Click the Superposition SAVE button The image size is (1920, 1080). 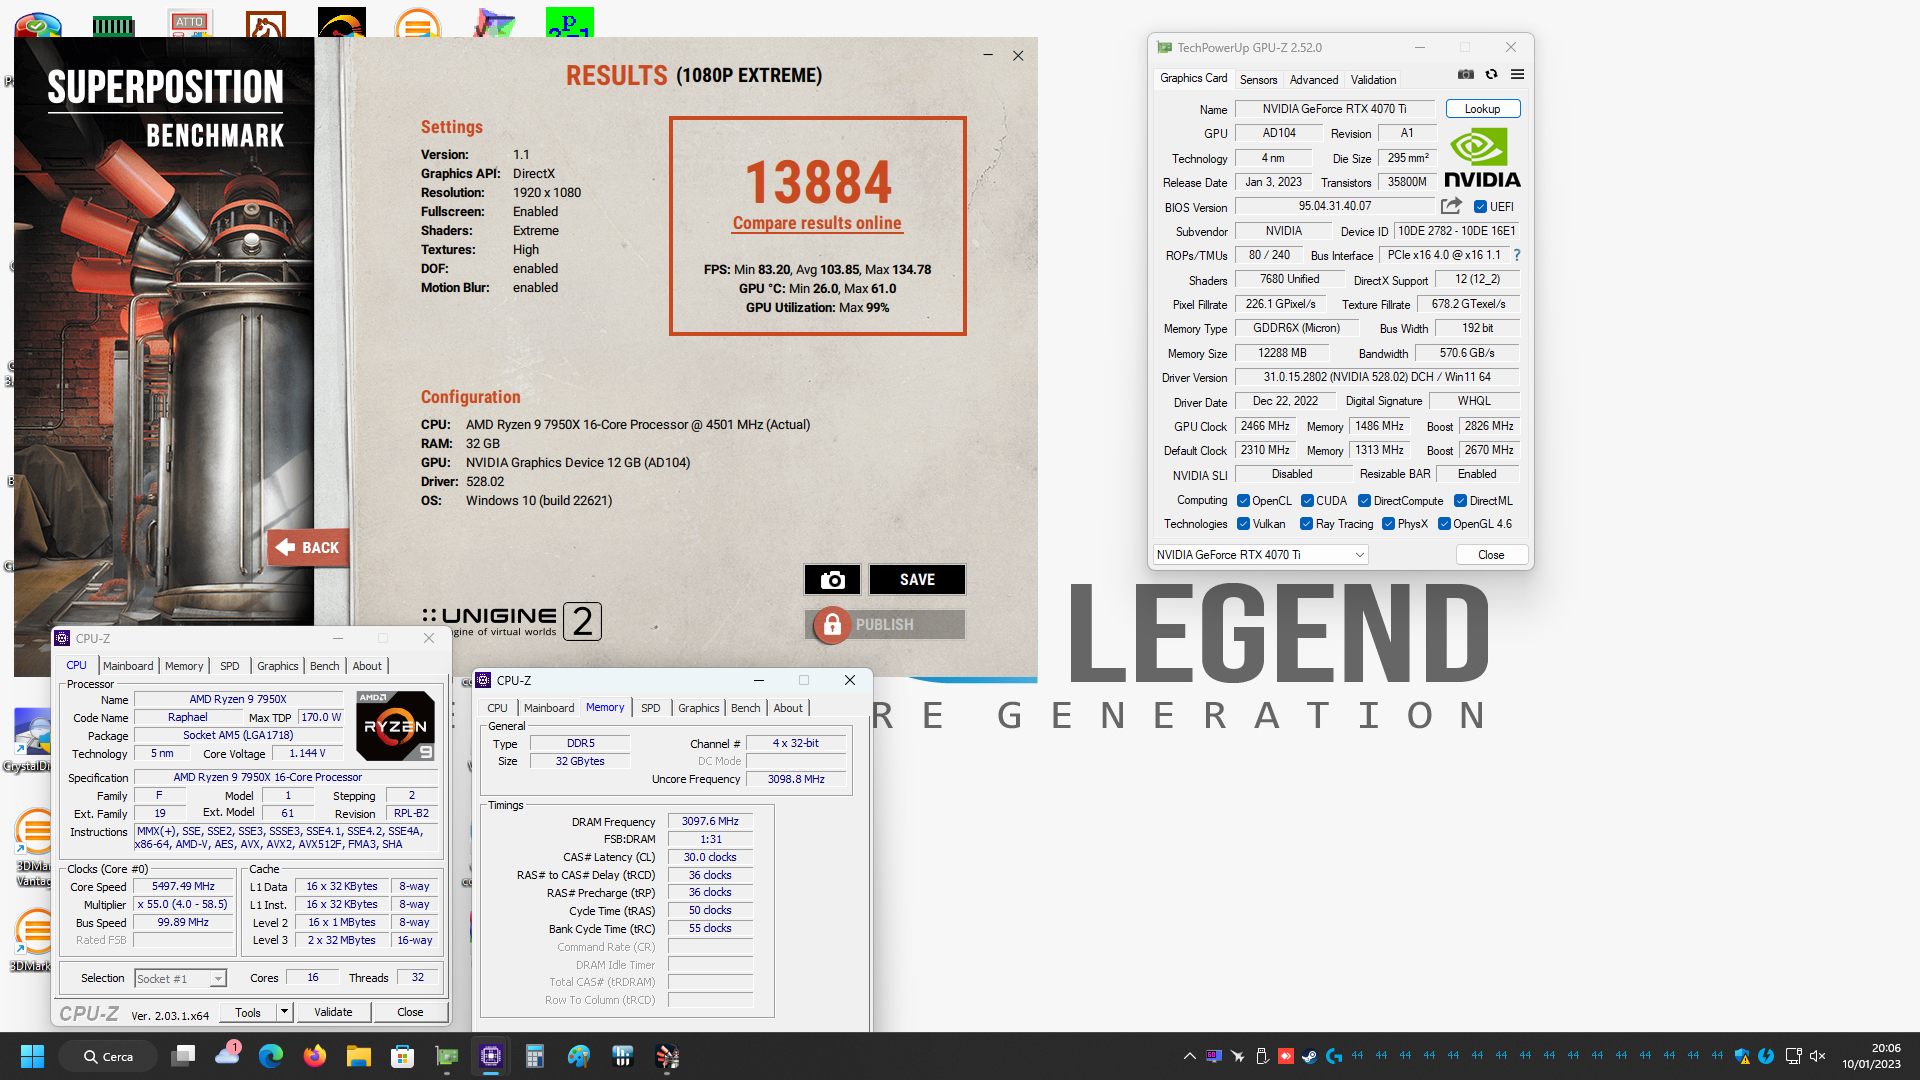click(917, 580)
